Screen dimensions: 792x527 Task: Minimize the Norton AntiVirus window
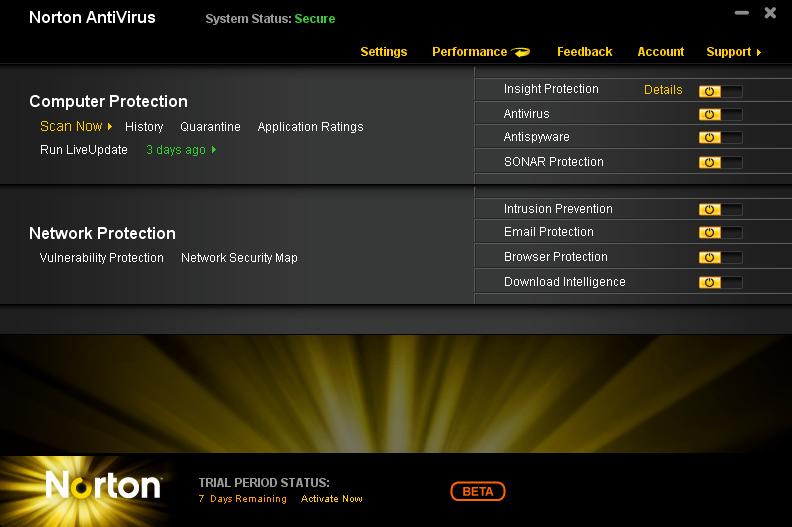click(x=742, y=14)
